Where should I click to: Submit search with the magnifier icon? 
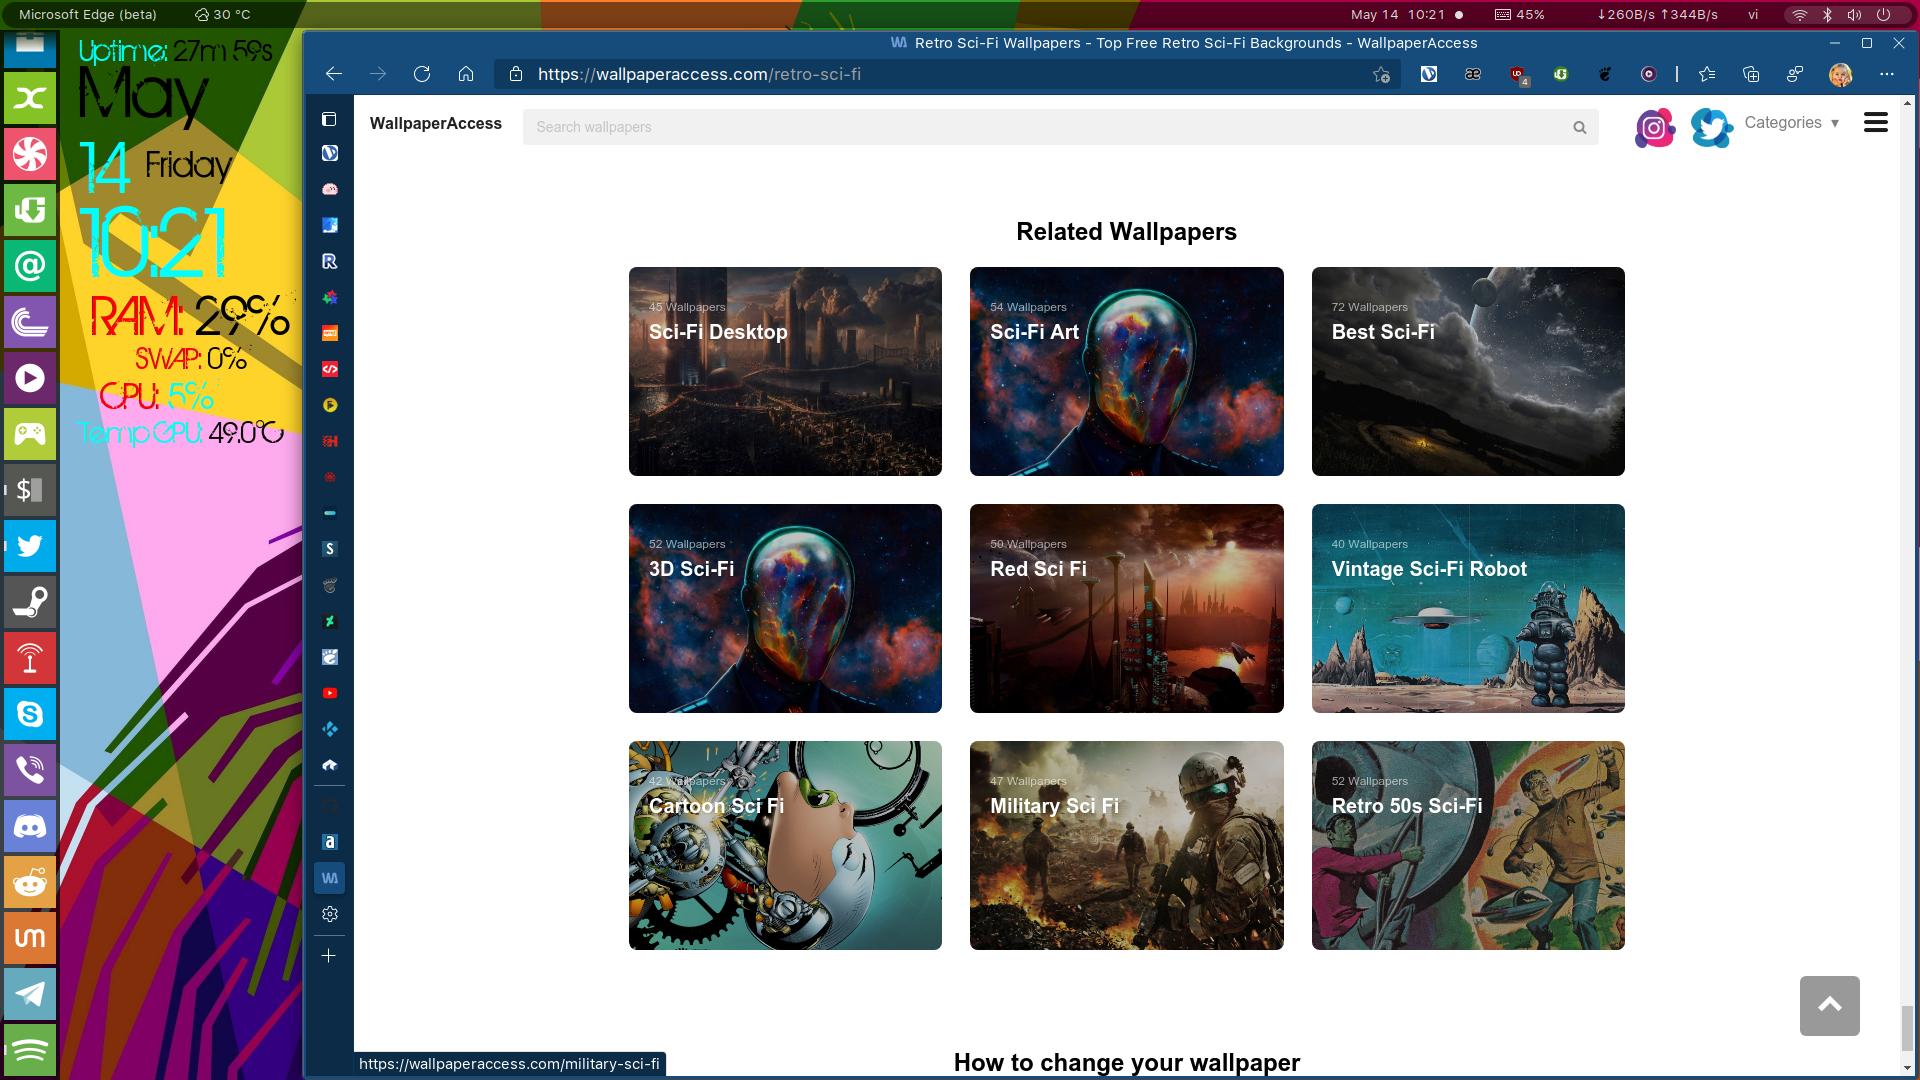pyautogui.click(x=1580, y=127)
